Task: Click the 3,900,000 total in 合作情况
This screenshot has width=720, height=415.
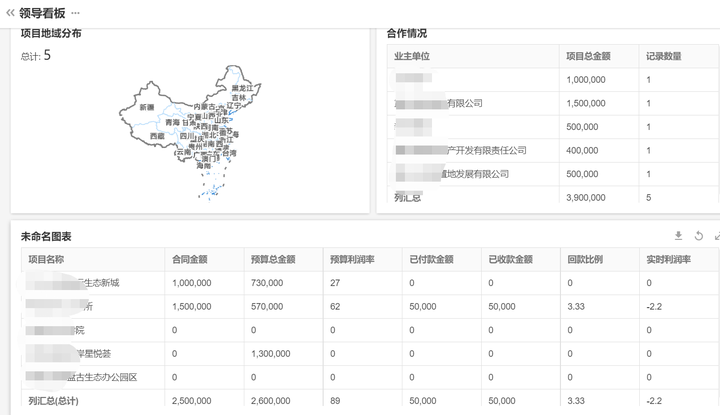Action: coord(586,197)
